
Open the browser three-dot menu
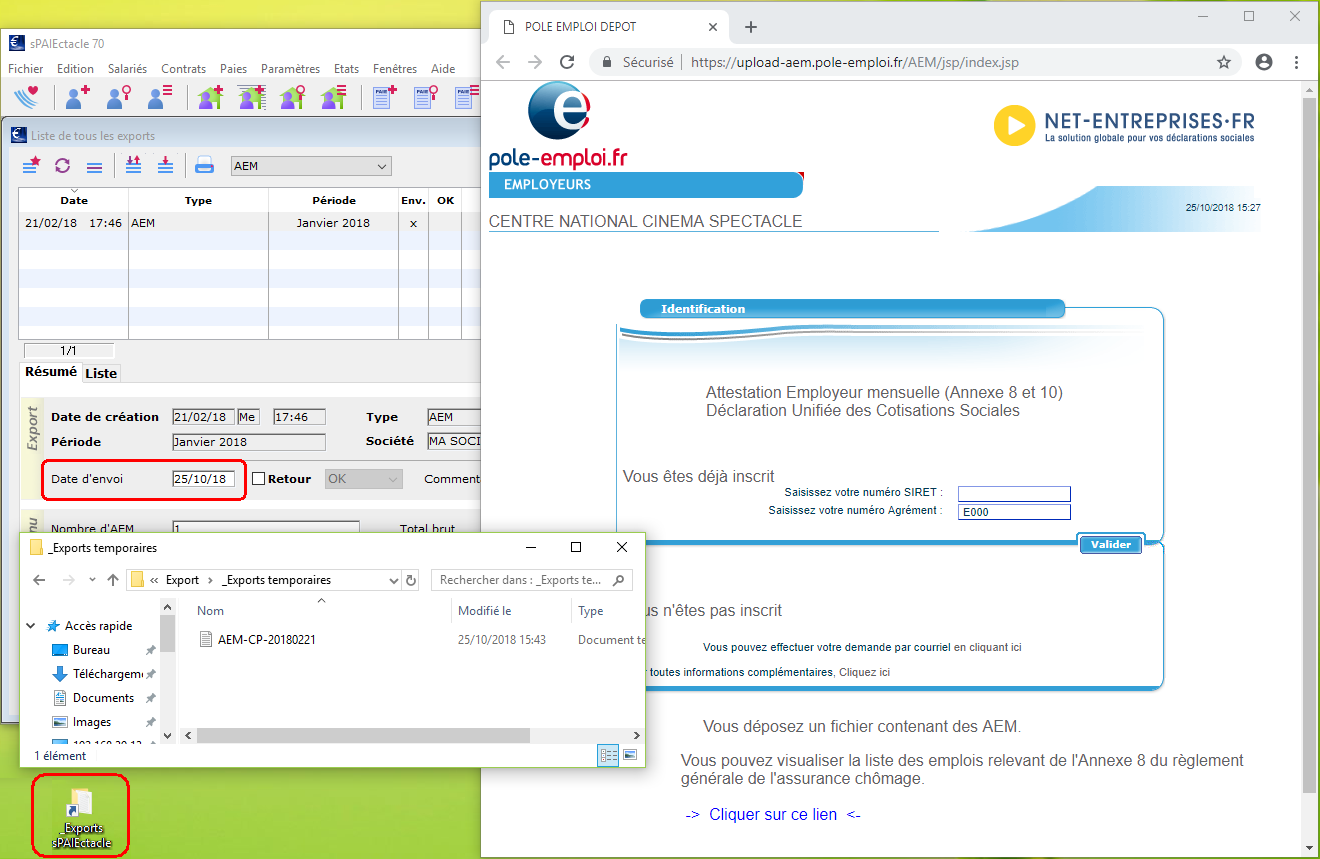click(1297, 62)
